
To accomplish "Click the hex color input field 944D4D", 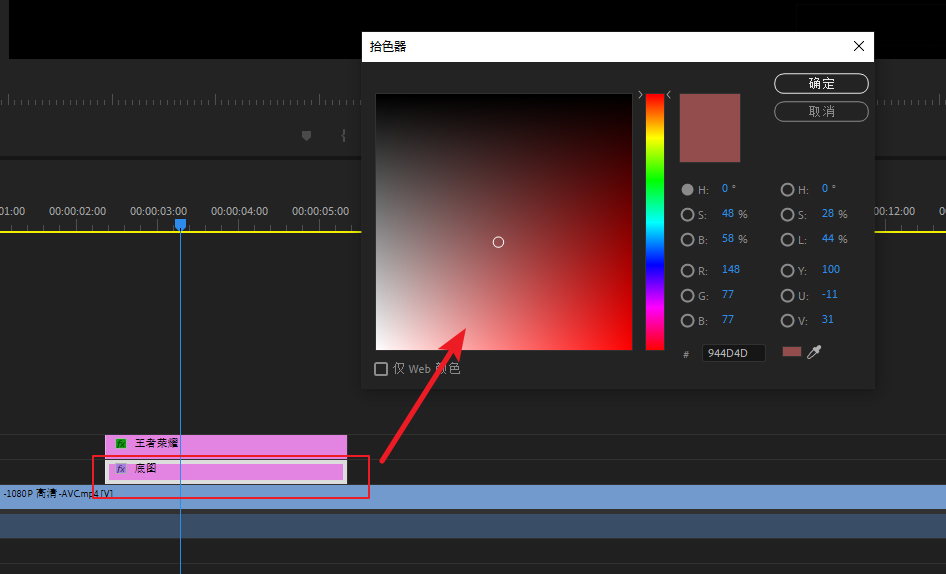I will (733, 353).
